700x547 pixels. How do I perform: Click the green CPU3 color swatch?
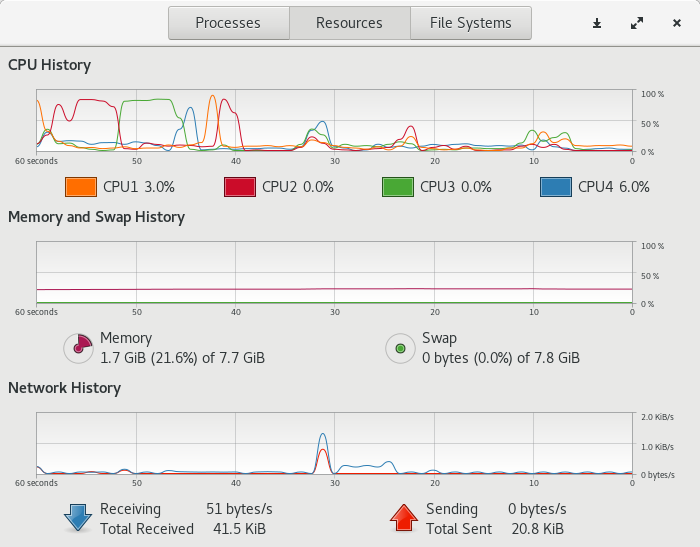coord(397,186)
